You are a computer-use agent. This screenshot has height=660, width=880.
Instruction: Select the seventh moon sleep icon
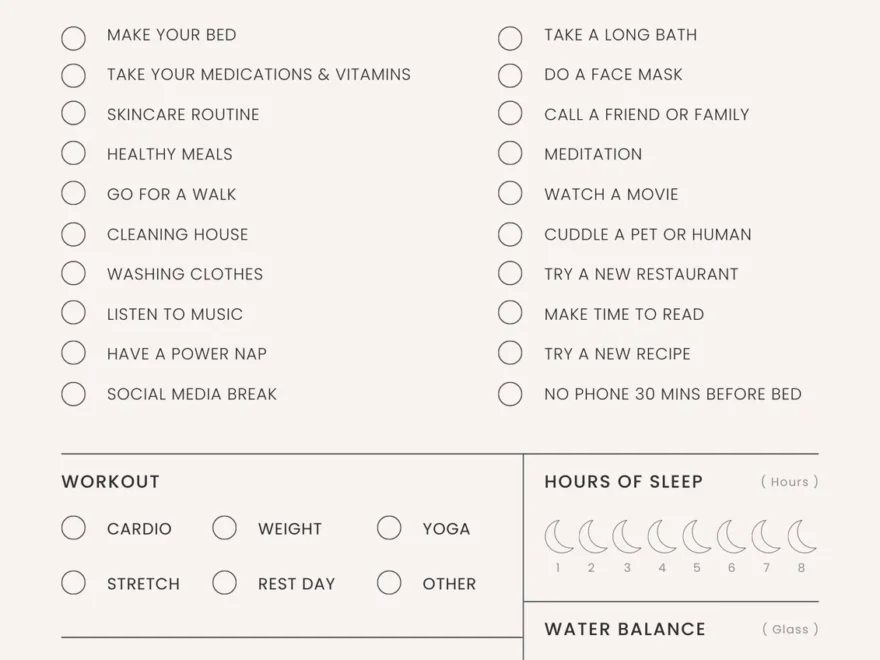(x=766, y=537)
